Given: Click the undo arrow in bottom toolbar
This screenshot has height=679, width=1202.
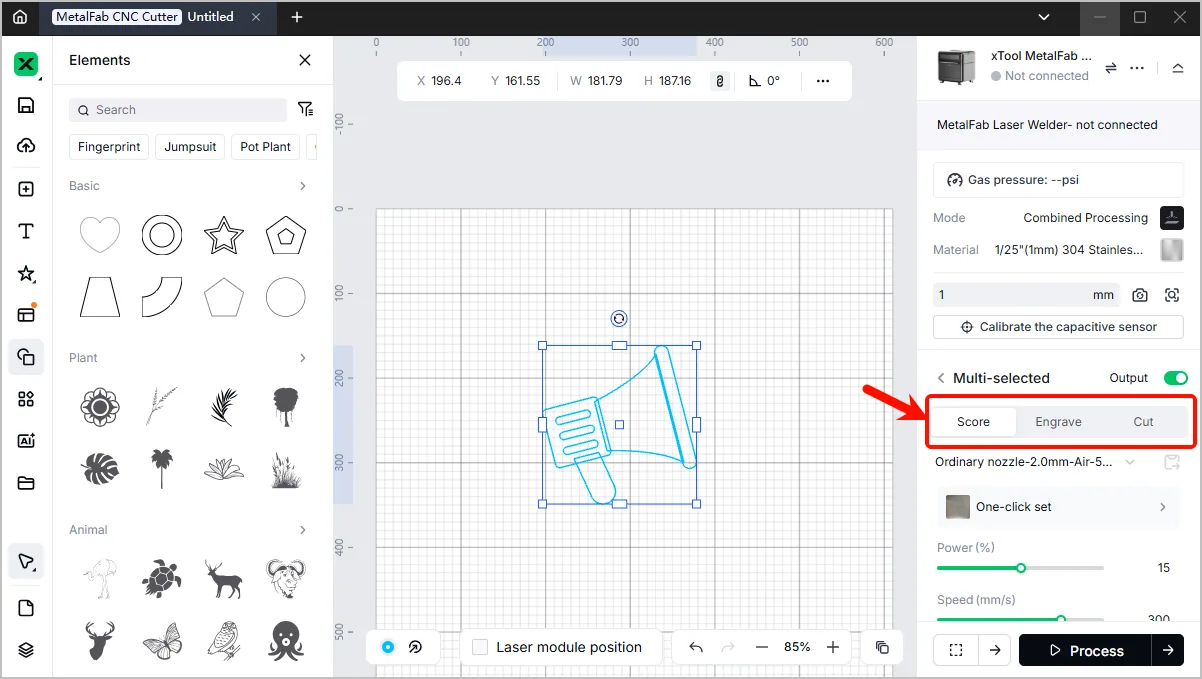Looking at the screenshot, I should pyautogui.click(x=696, y=647).
